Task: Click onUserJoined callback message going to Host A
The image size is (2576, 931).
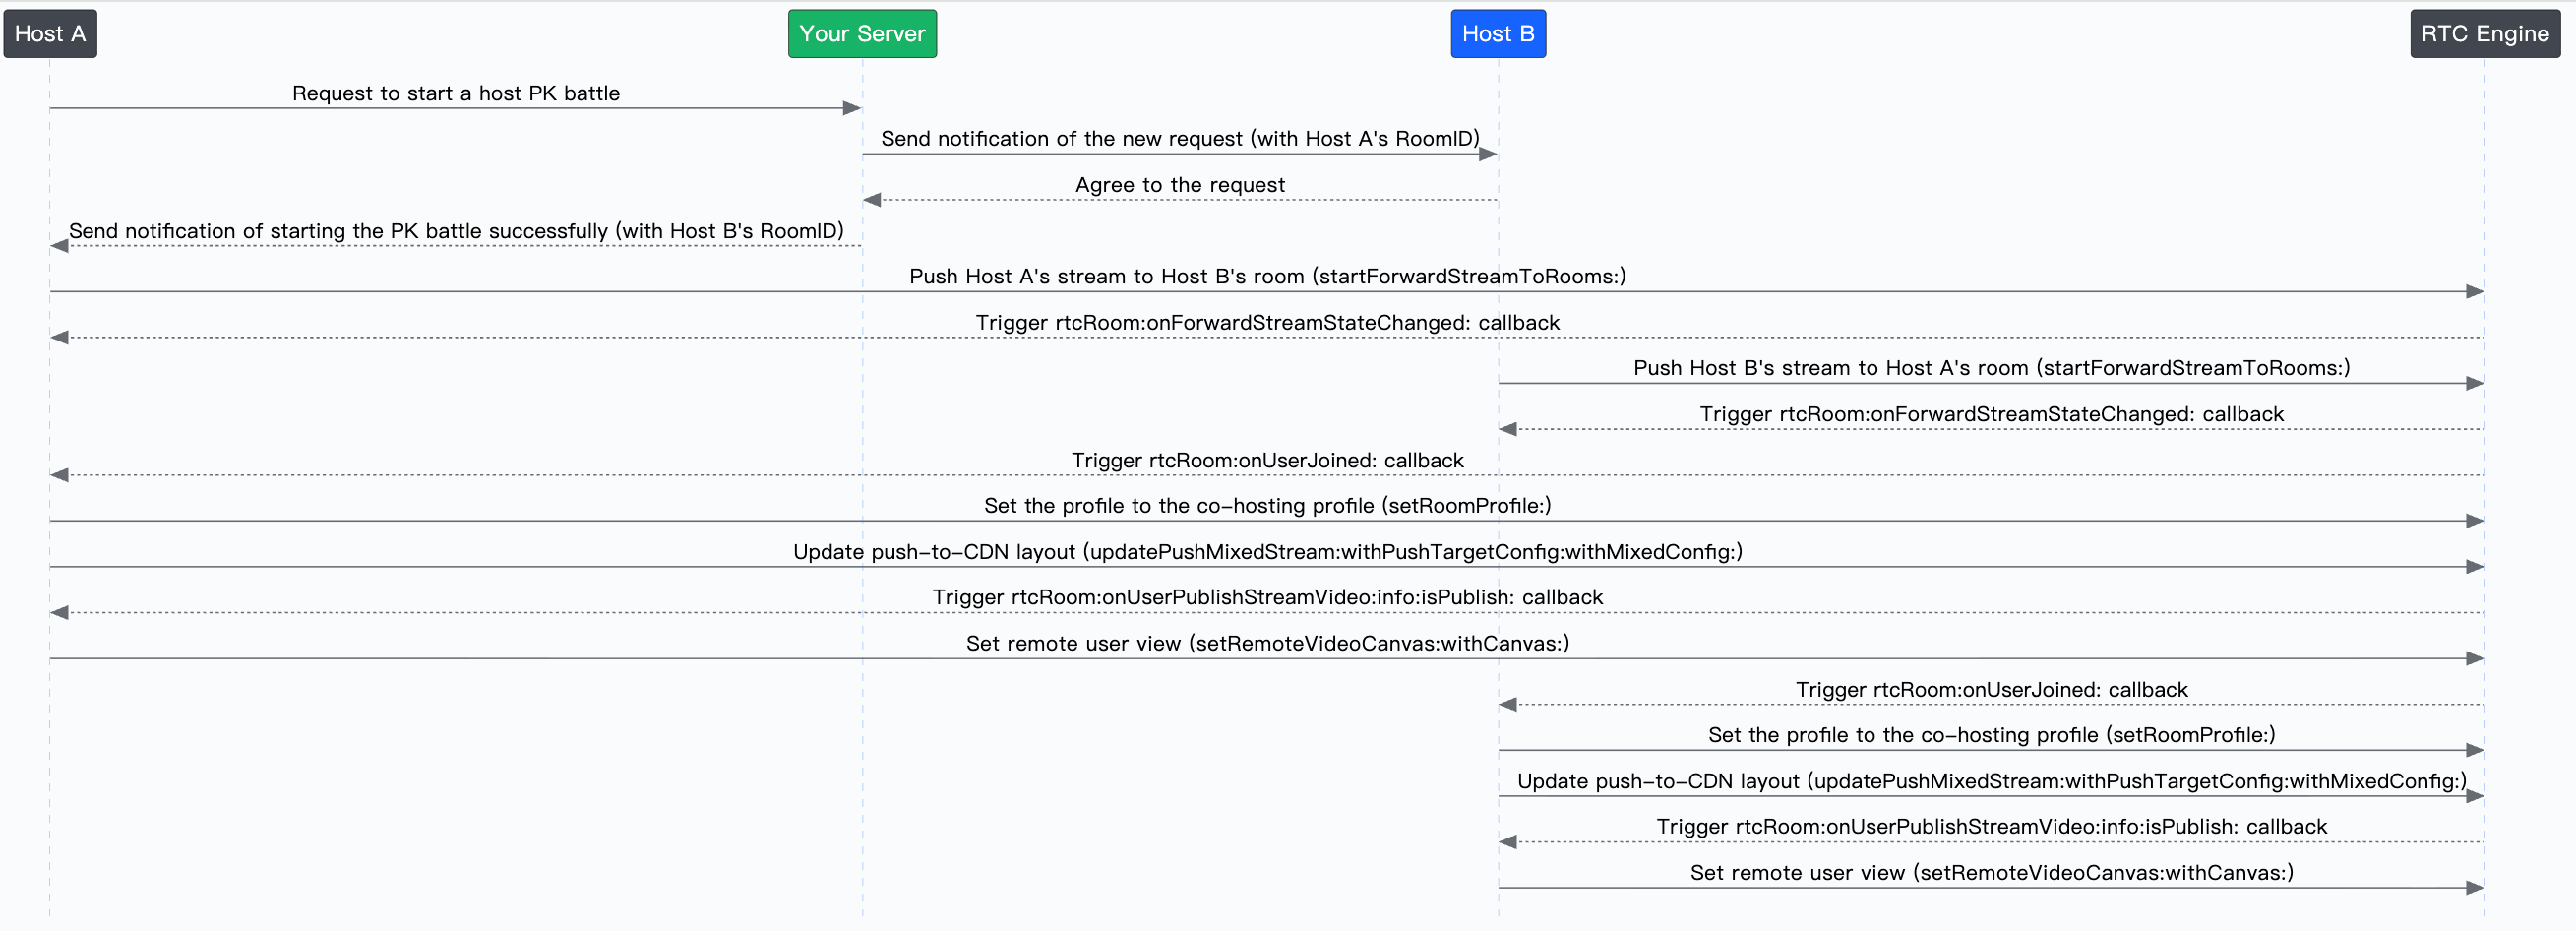Action: pyautogui.click(x=1267, y=460)
